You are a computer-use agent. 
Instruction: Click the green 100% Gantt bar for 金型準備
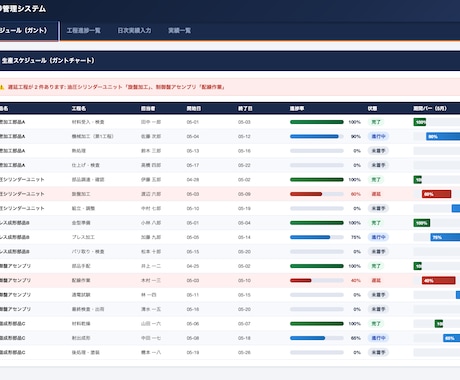click(x=422, y=223)
